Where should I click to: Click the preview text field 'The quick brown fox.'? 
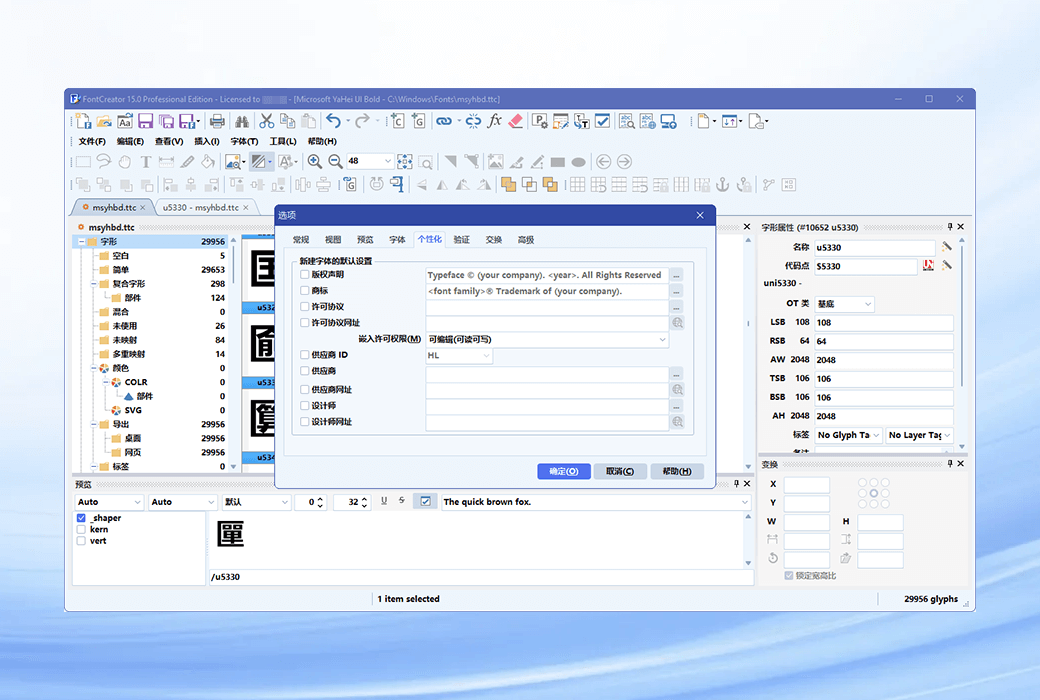590,502
